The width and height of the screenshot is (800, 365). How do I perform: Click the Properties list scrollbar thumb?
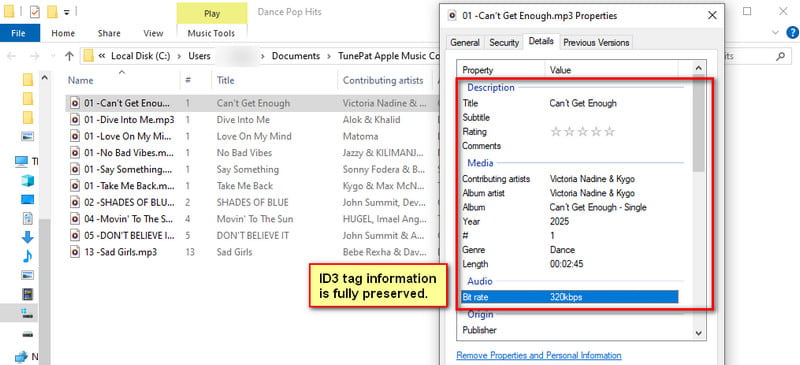point(698,123)
